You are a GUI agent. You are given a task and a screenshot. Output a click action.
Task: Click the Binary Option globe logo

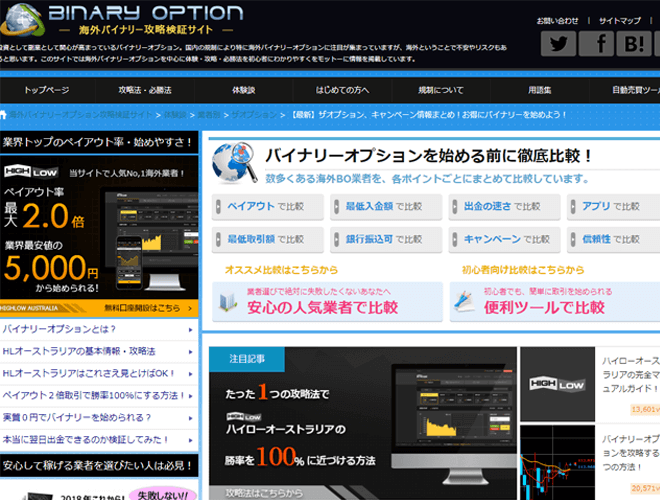[23, 19]
